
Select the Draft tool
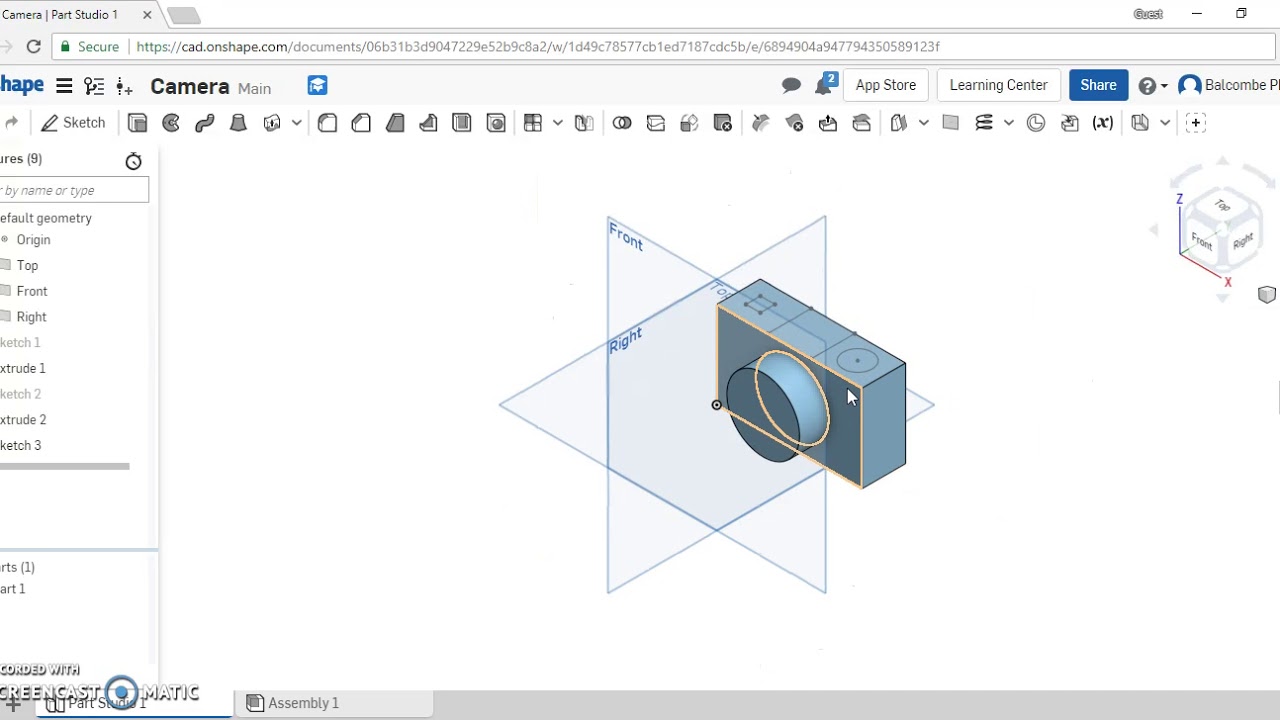(x=395, y=123)
